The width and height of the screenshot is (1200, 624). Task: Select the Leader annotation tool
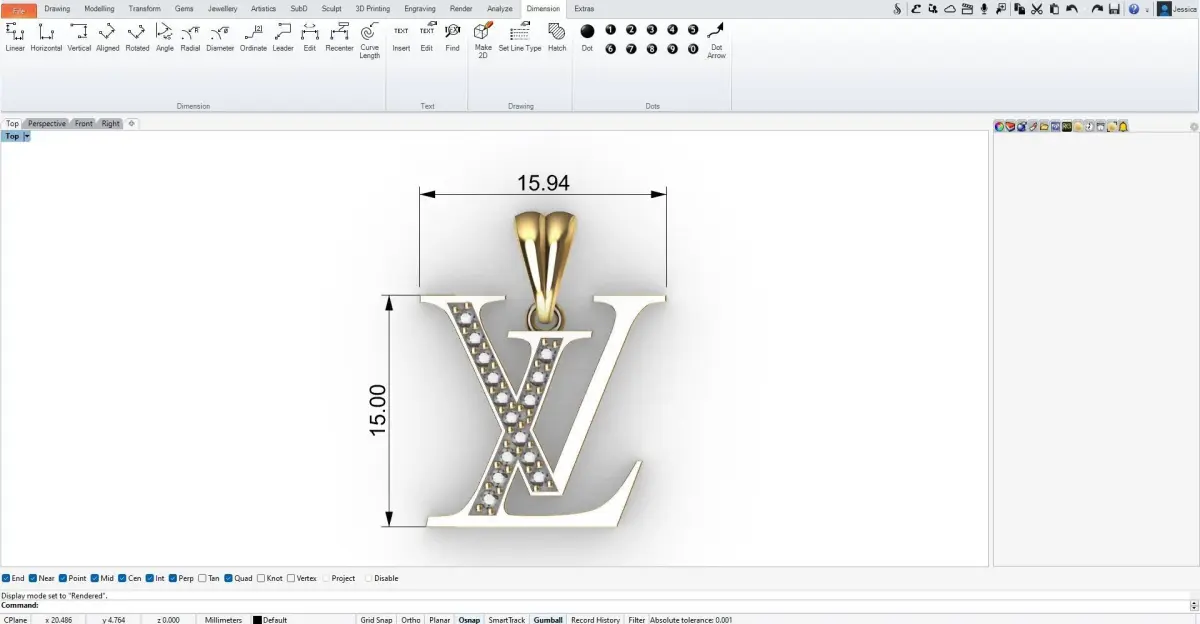[x=283, y=37]
